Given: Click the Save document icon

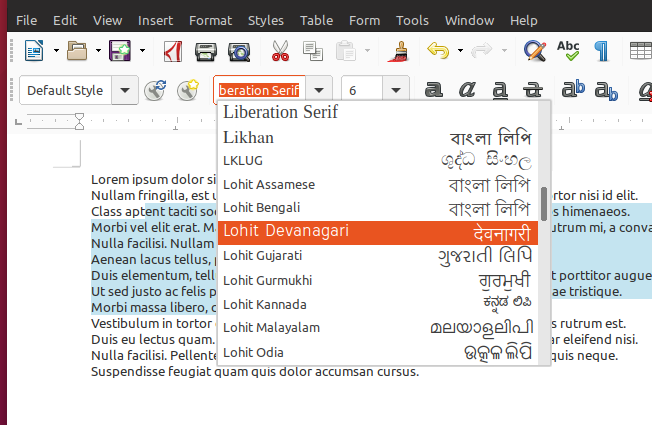Looking at the screenshot, I should tap(120, 51).
